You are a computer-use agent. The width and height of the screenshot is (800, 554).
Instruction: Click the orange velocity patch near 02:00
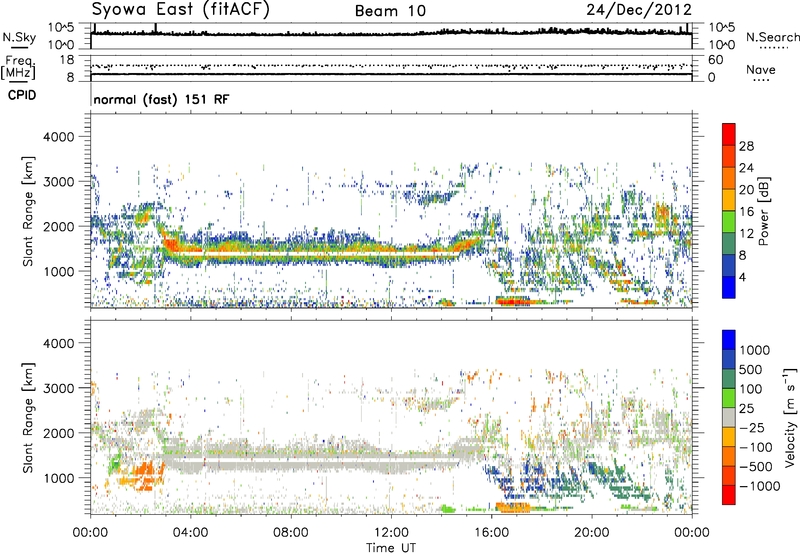point(144,474)
